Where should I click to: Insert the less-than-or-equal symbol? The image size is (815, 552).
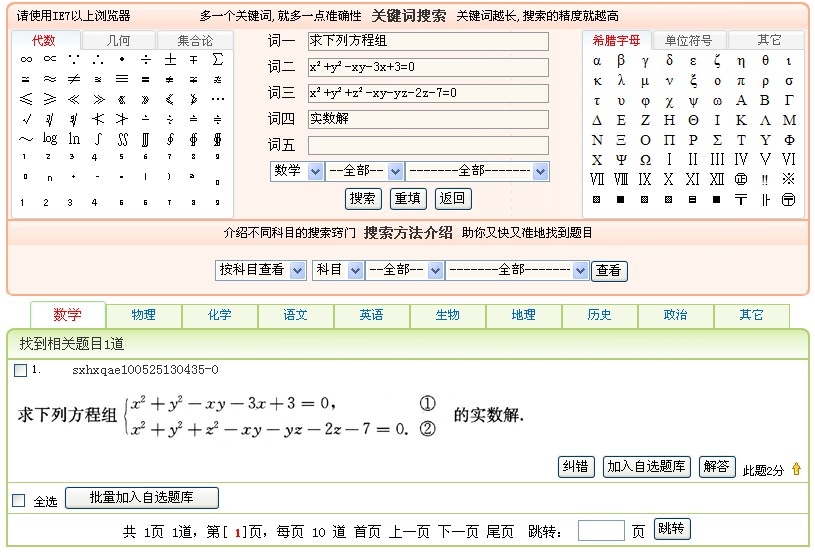26,99
